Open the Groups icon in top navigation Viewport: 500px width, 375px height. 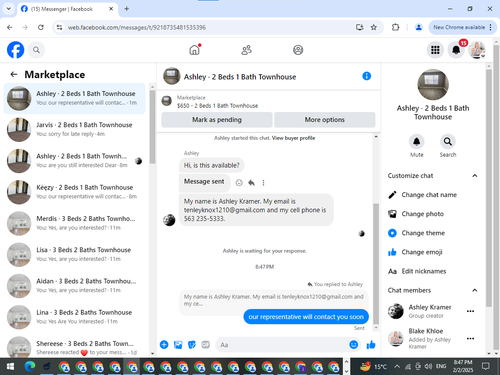tap(298, 50)
